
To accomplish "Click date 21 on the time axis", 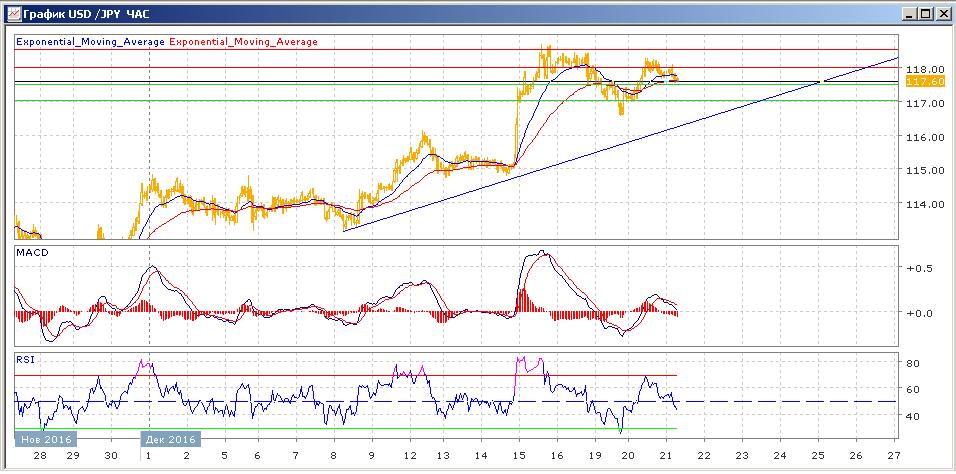I will click(668, 455).
